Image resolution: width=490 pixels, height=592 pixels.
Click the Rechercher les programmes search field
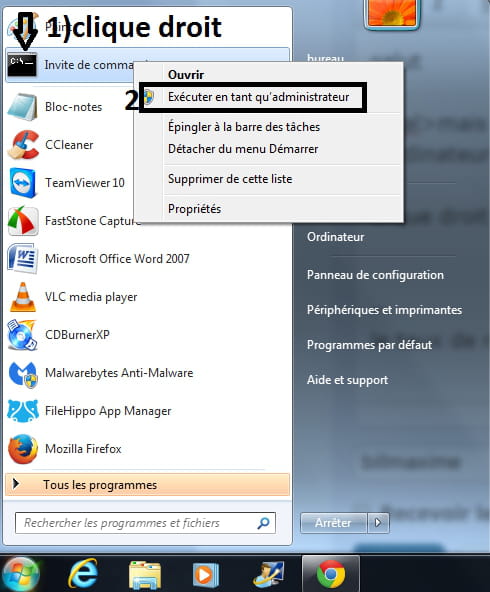click(145, 523)
